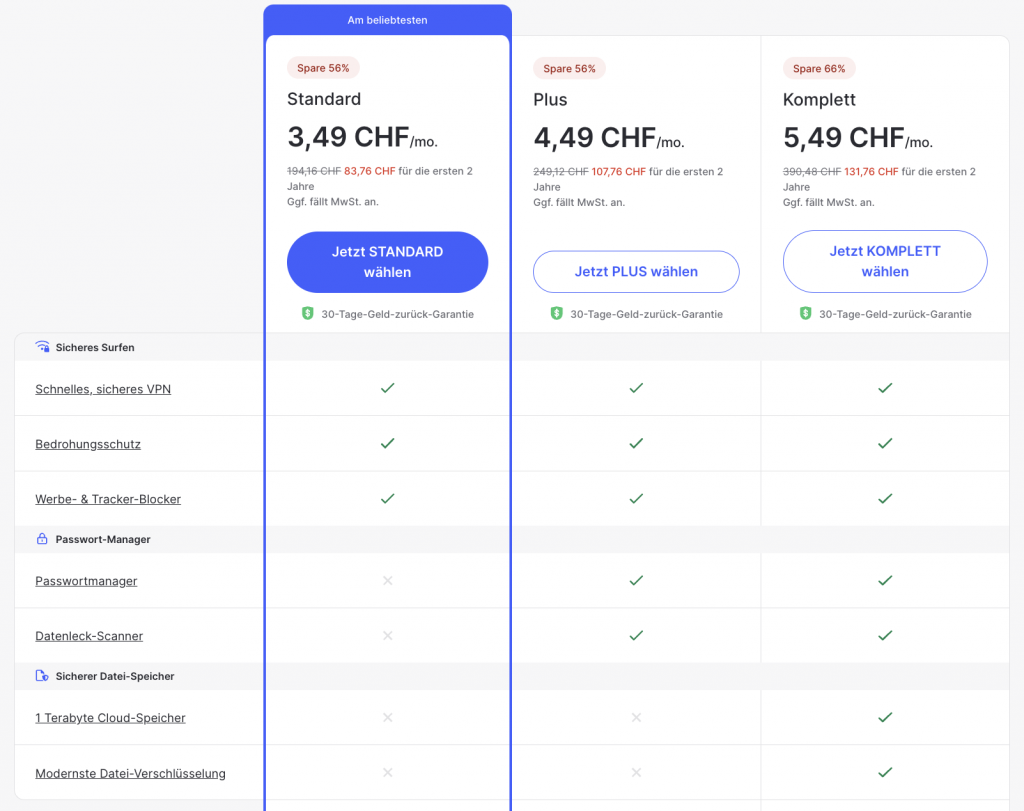1024x811 pixels.
Task: Click Standard checkmark for Schnelles, sicheres VPN
Action: click(387, 388)
